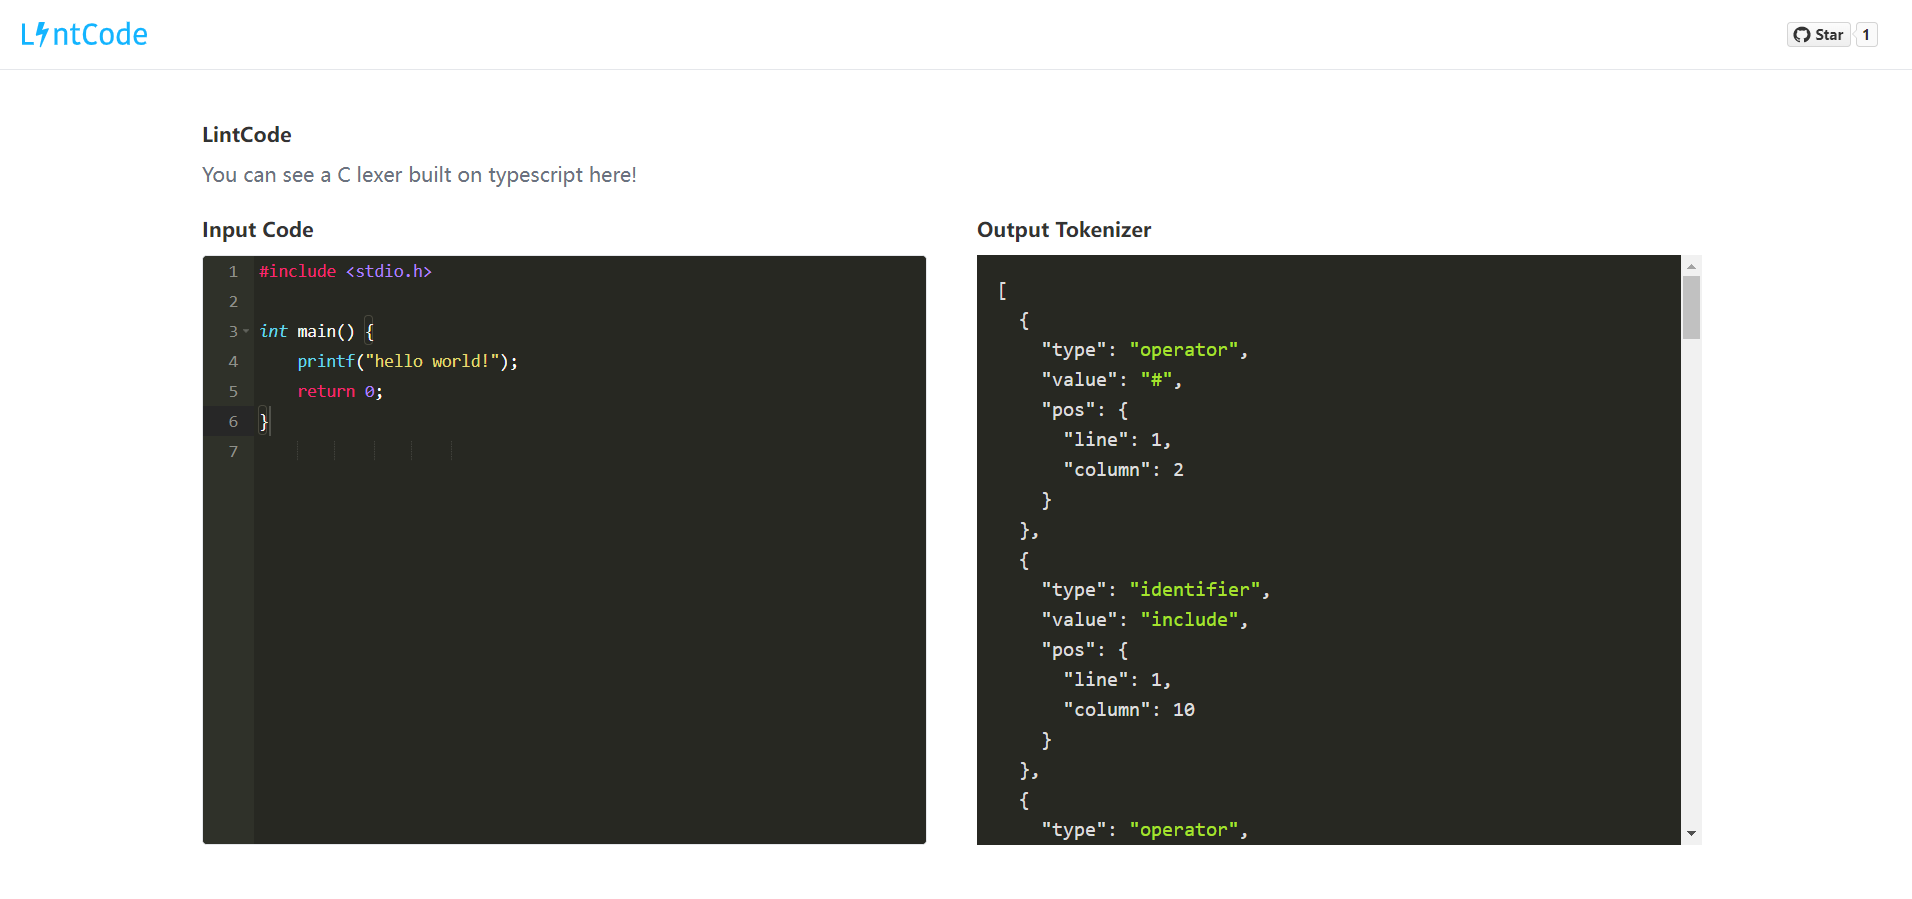Click the opening bracket '[' in the output
The image size is (1912, 899).
pos(1002,290)
